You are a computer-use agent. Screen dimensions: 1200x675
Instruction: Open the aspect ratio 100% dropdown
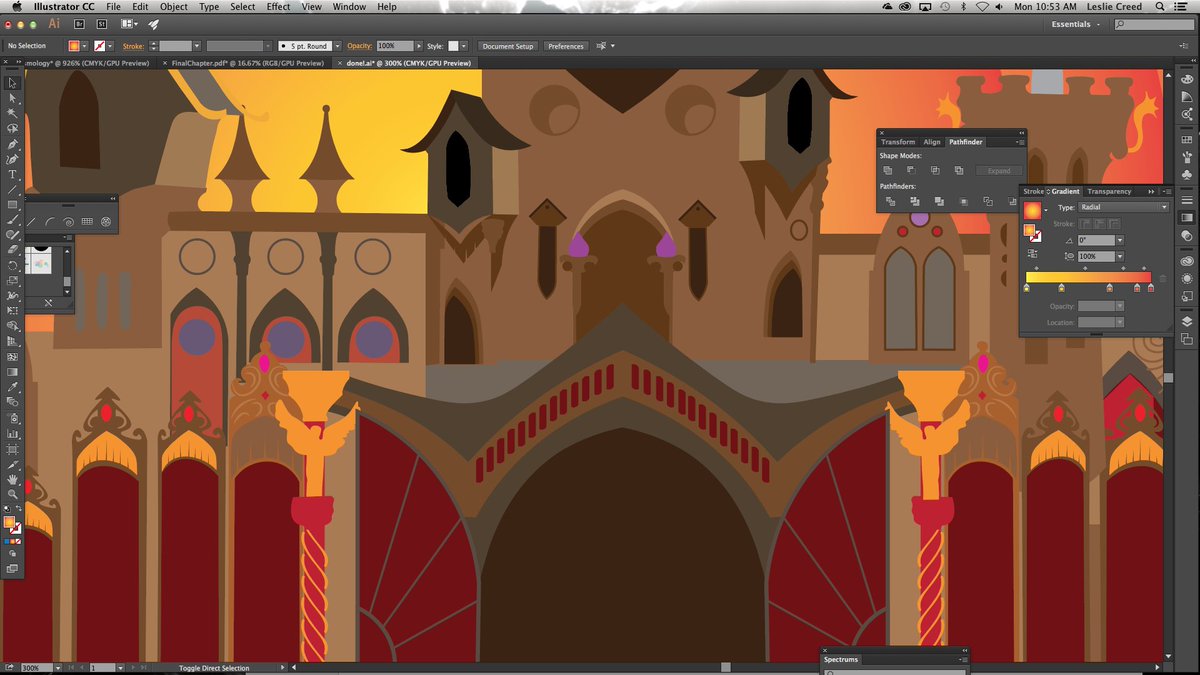1120,257
